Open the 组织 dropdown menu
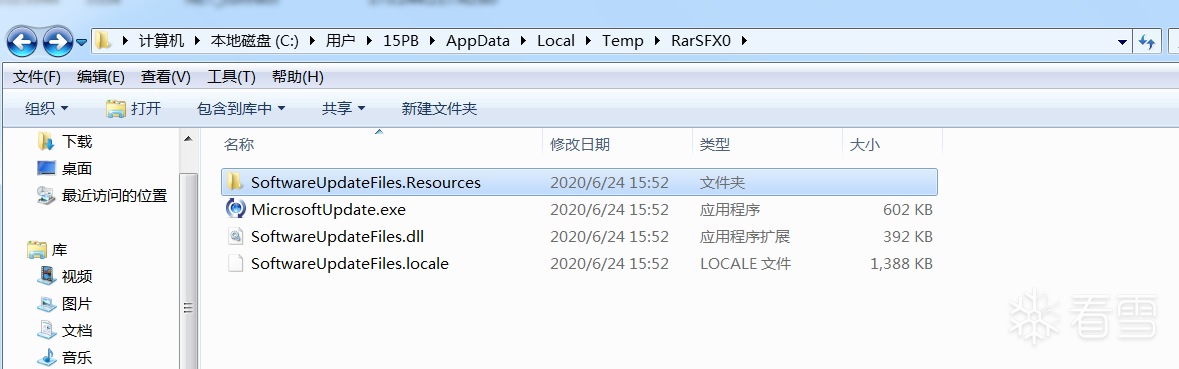Image resolution: width=1179 pixels, height=369 pixels. 47,109
